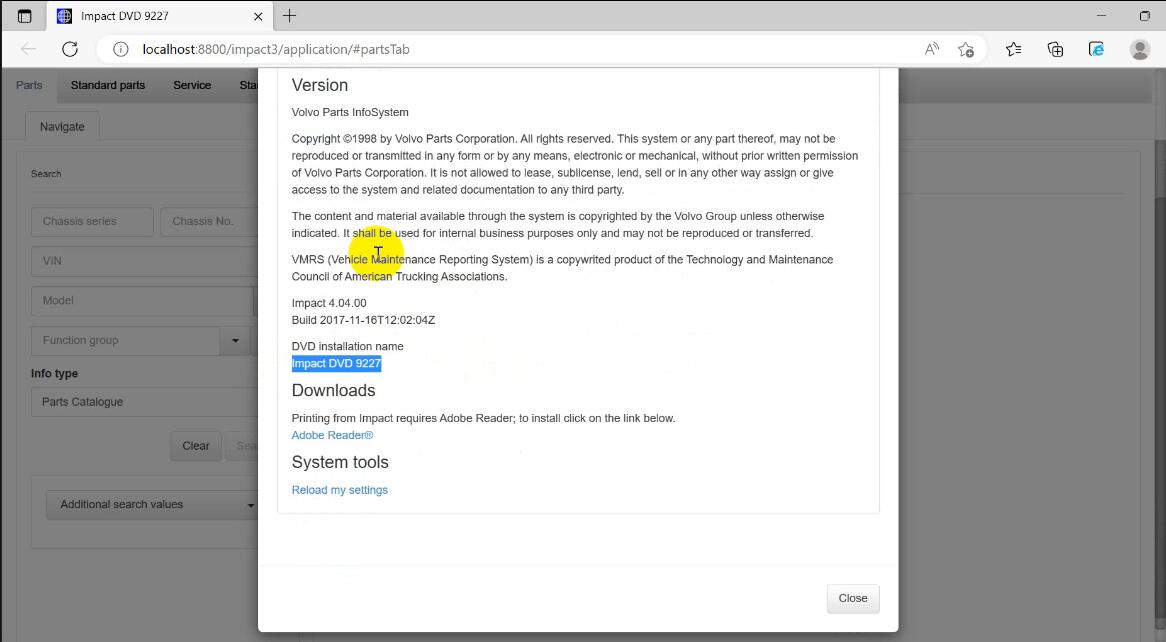Open the Parts Catalogue info type dropdown
The width and height of the screenshot is (1166, 642).
click(x=145, y=402)
